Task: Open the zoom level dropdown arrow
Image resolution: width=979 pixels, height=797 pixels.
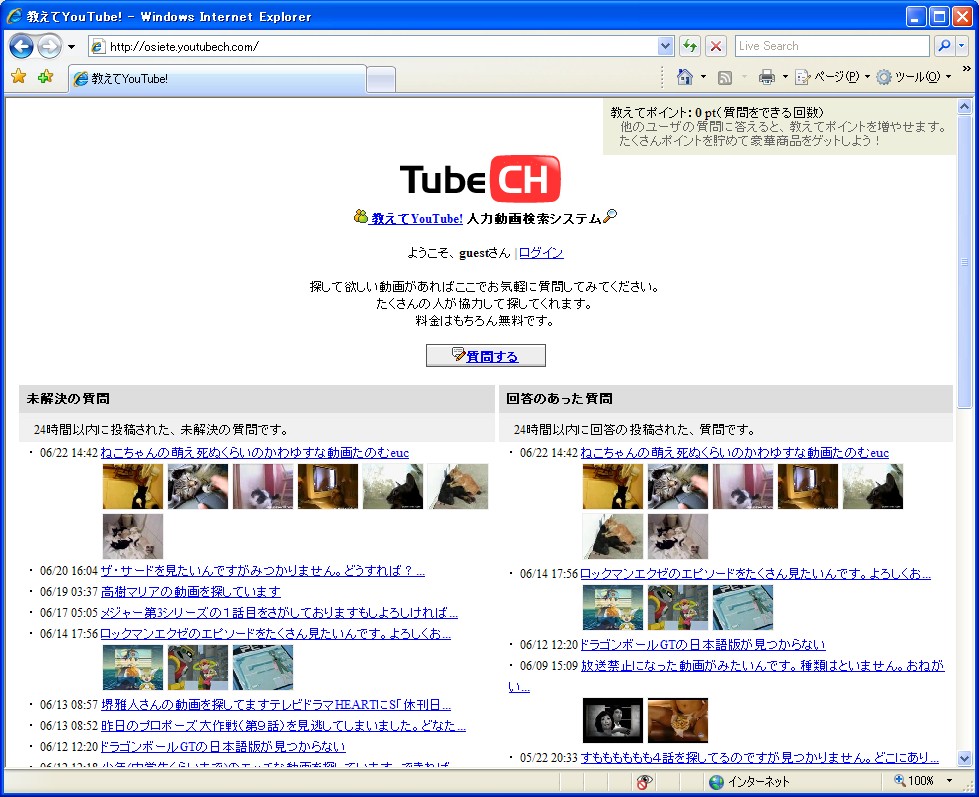Action: tap(950, 781)
